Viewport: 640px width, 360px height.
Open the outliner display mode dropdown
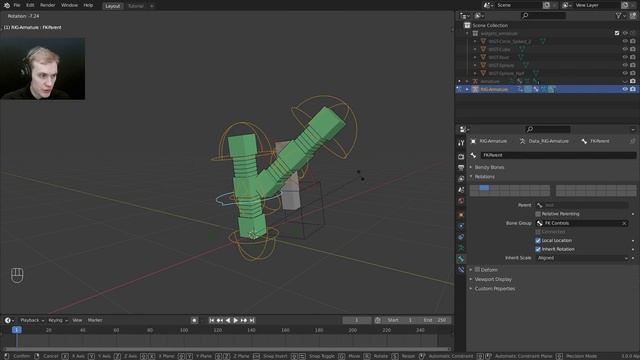(464, 16)
